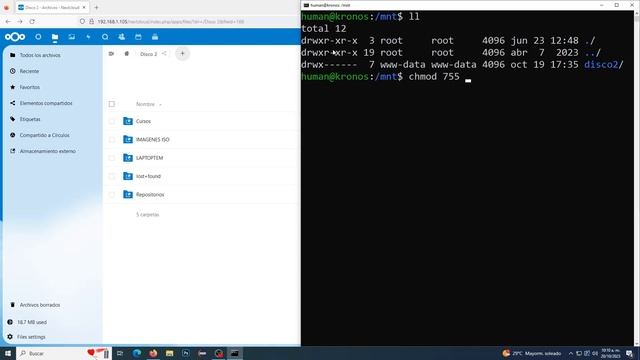
Task: Click the LAPTOPTEM folder icon
Action: [x=128, y=158]
